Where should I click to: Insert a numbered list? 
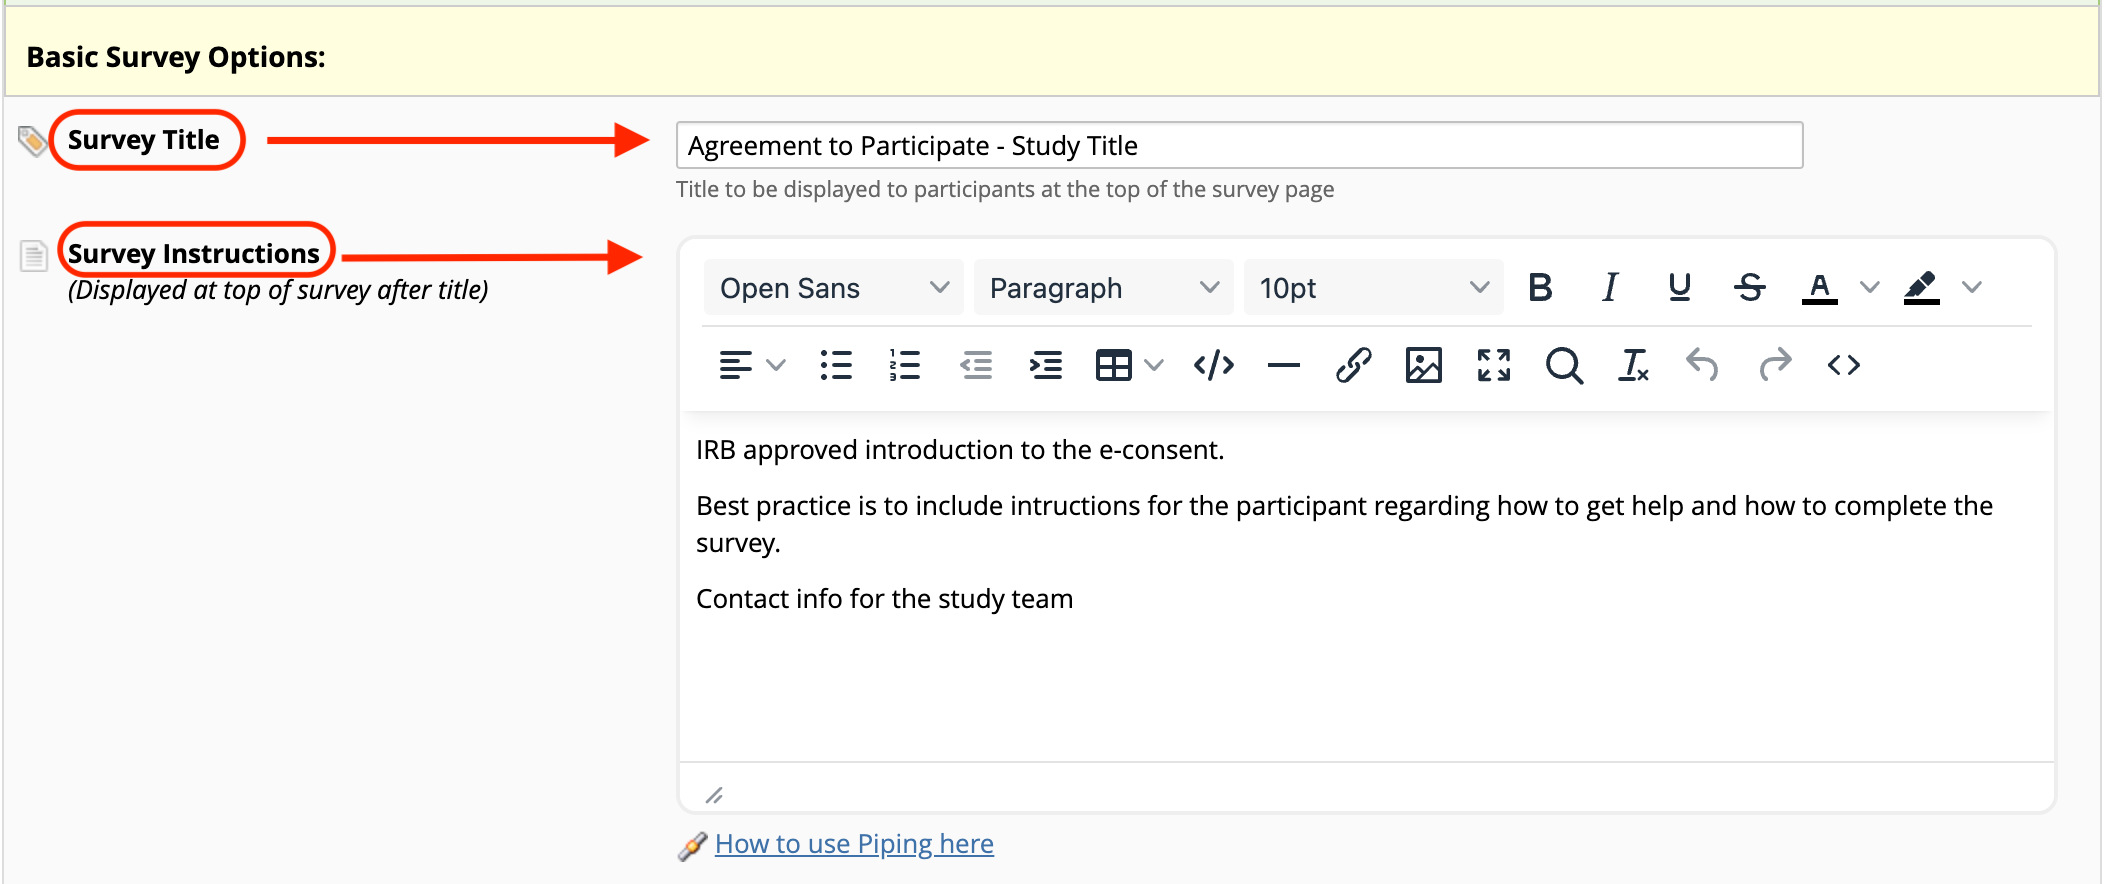point(905,365)
